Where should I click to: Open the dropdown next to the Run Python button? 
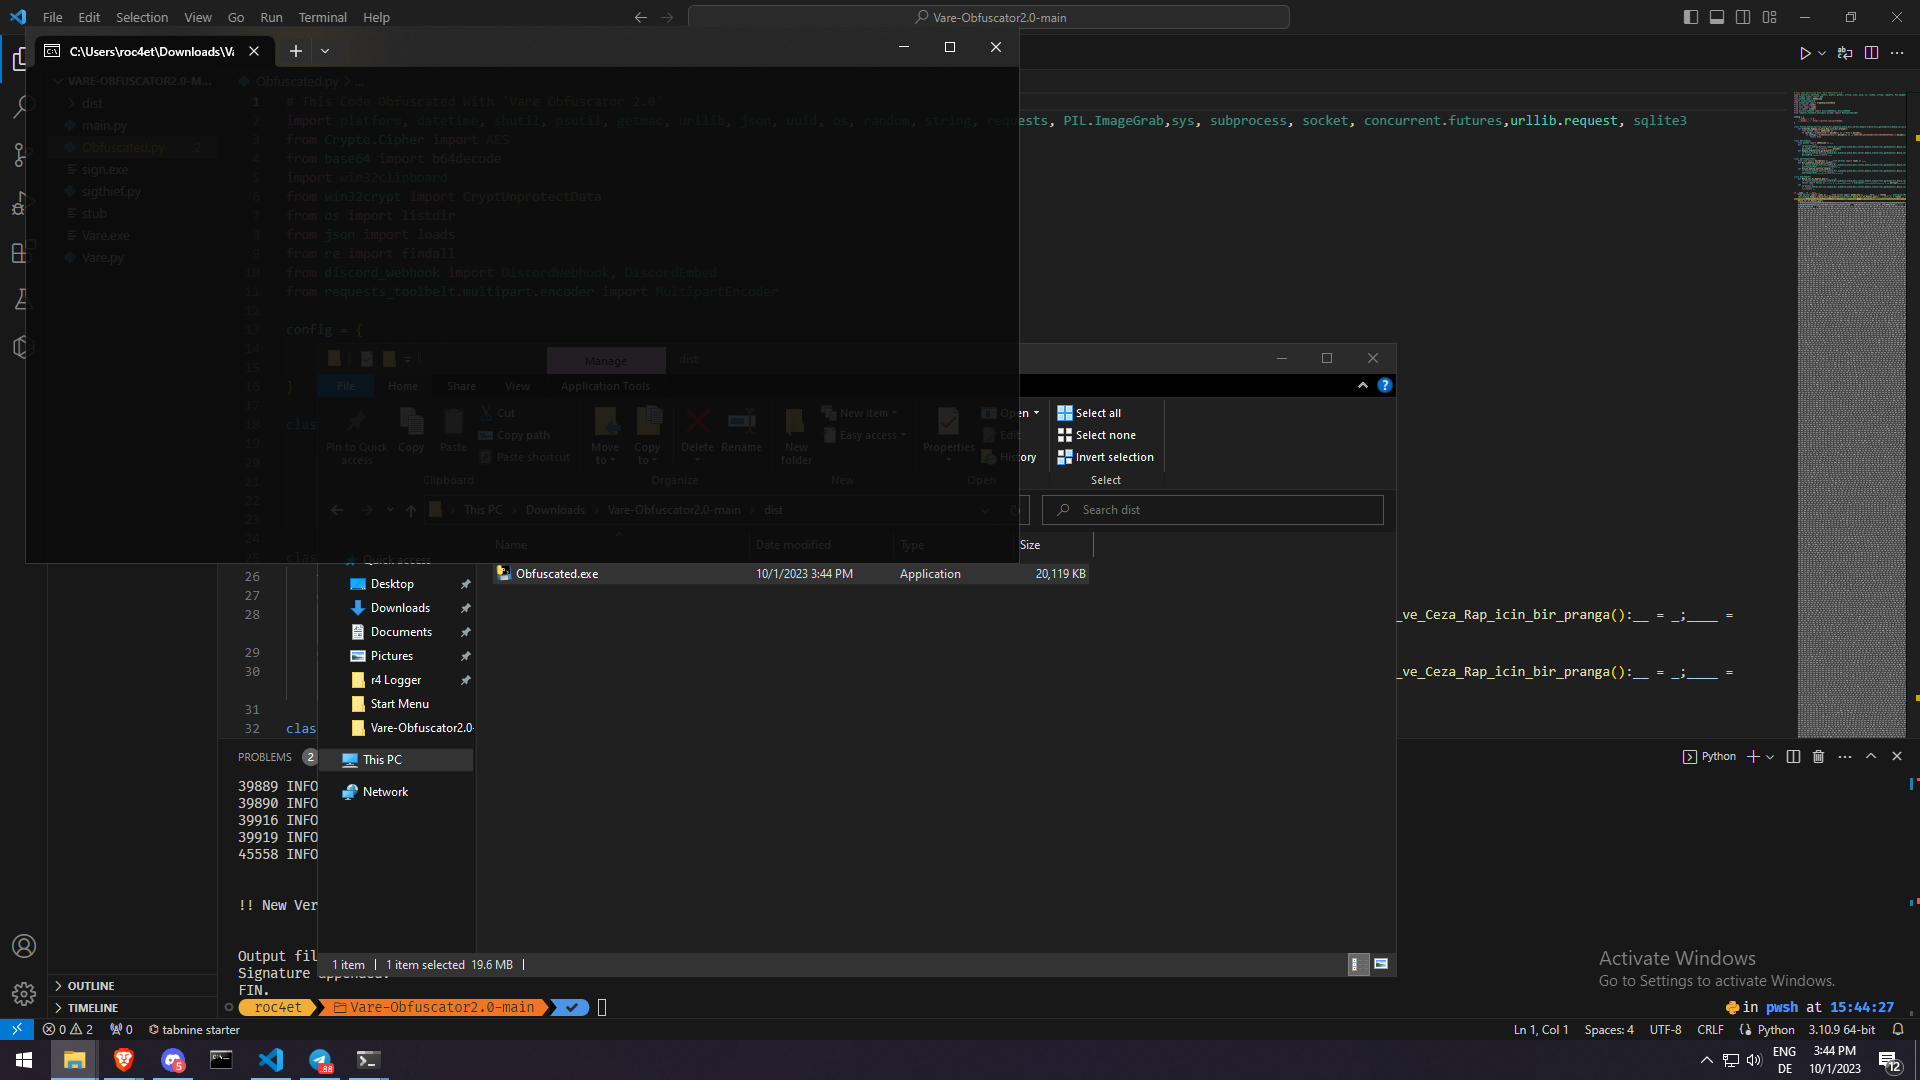pos(1822,53)
